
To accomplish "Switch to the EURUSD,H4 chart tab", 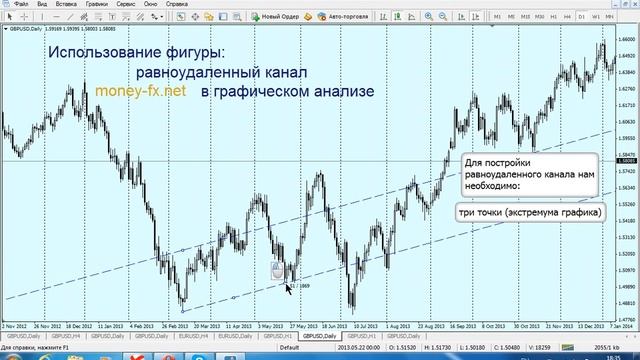I will 193,336.
